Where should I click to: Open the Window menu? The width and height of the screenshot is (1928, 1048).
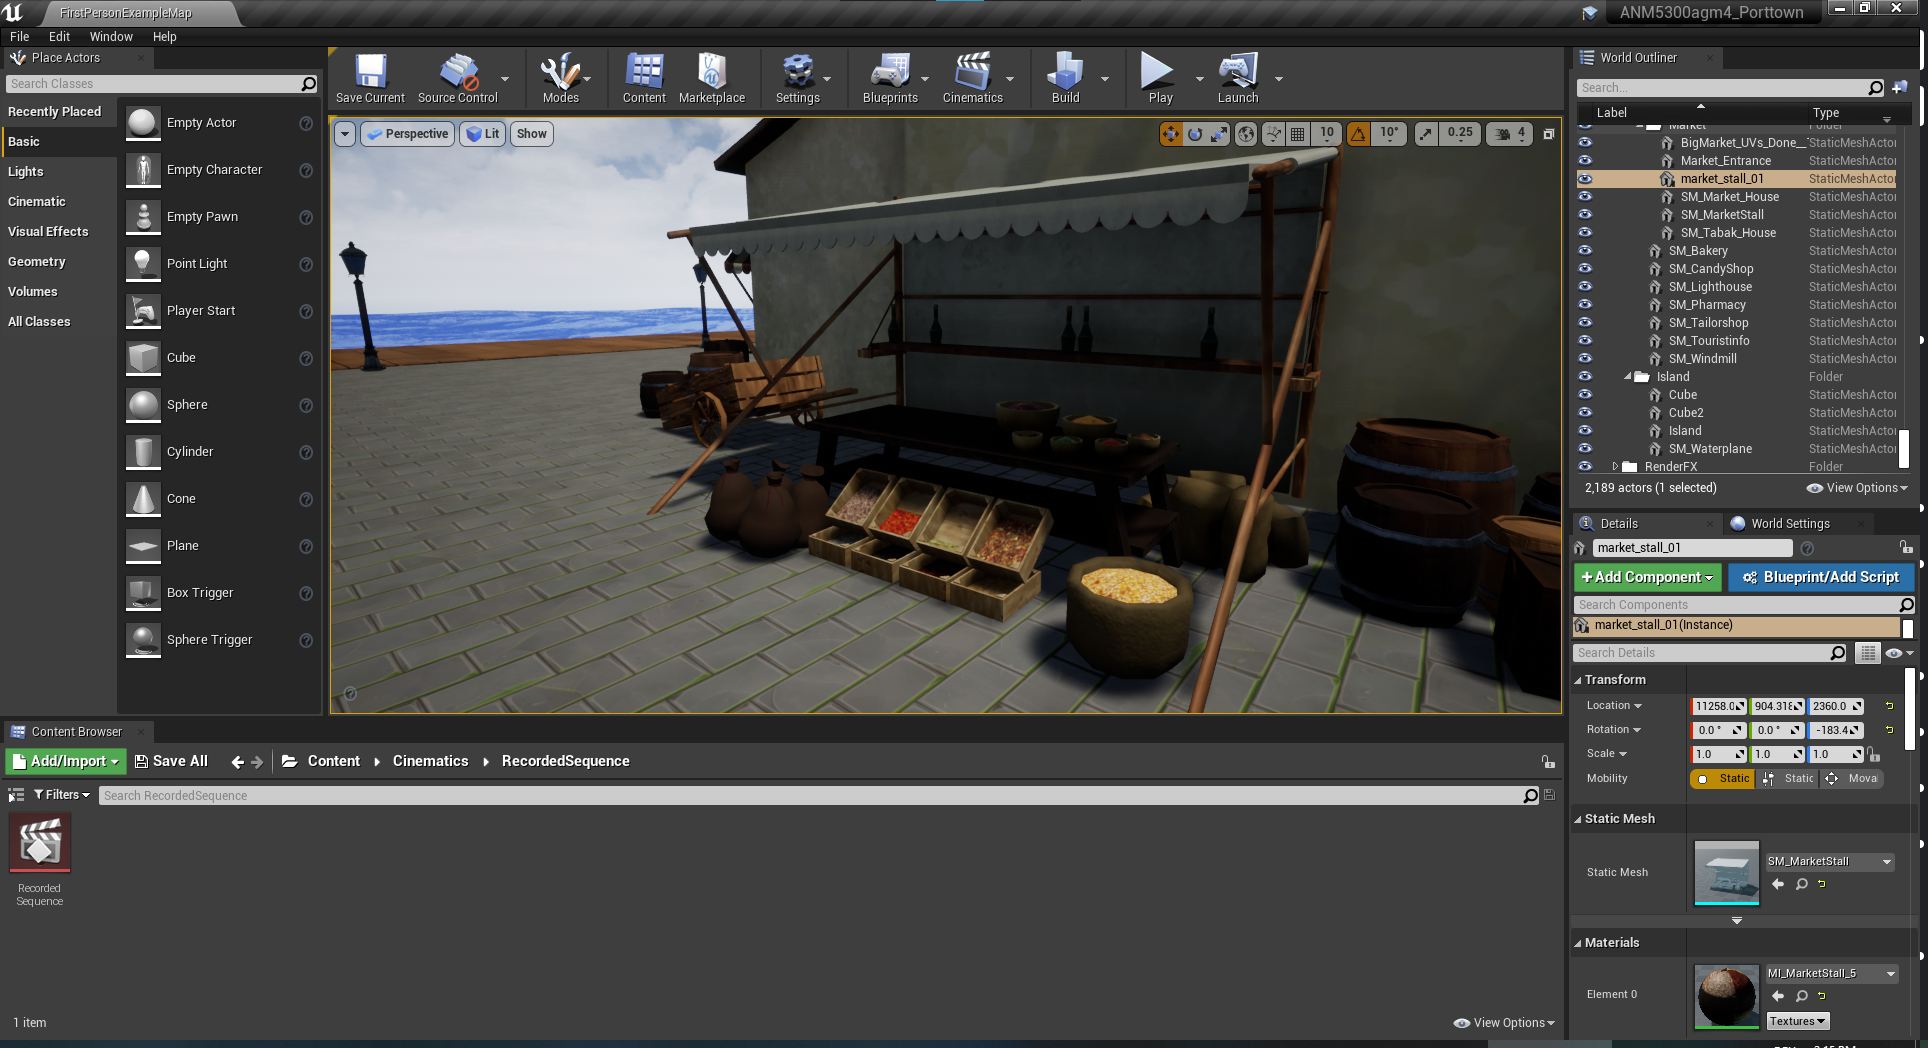111,37
